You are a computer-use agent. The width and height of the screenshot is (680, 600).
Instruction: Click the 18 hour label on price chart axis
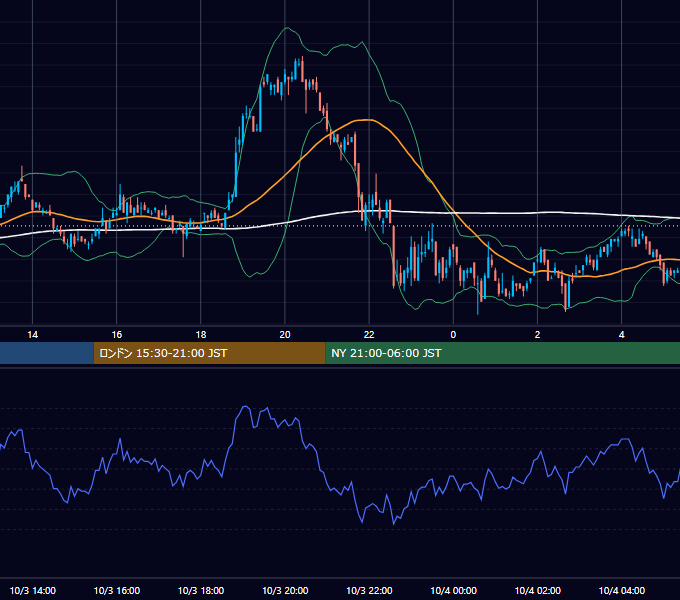pyautogui.click(x=201, y=335)
